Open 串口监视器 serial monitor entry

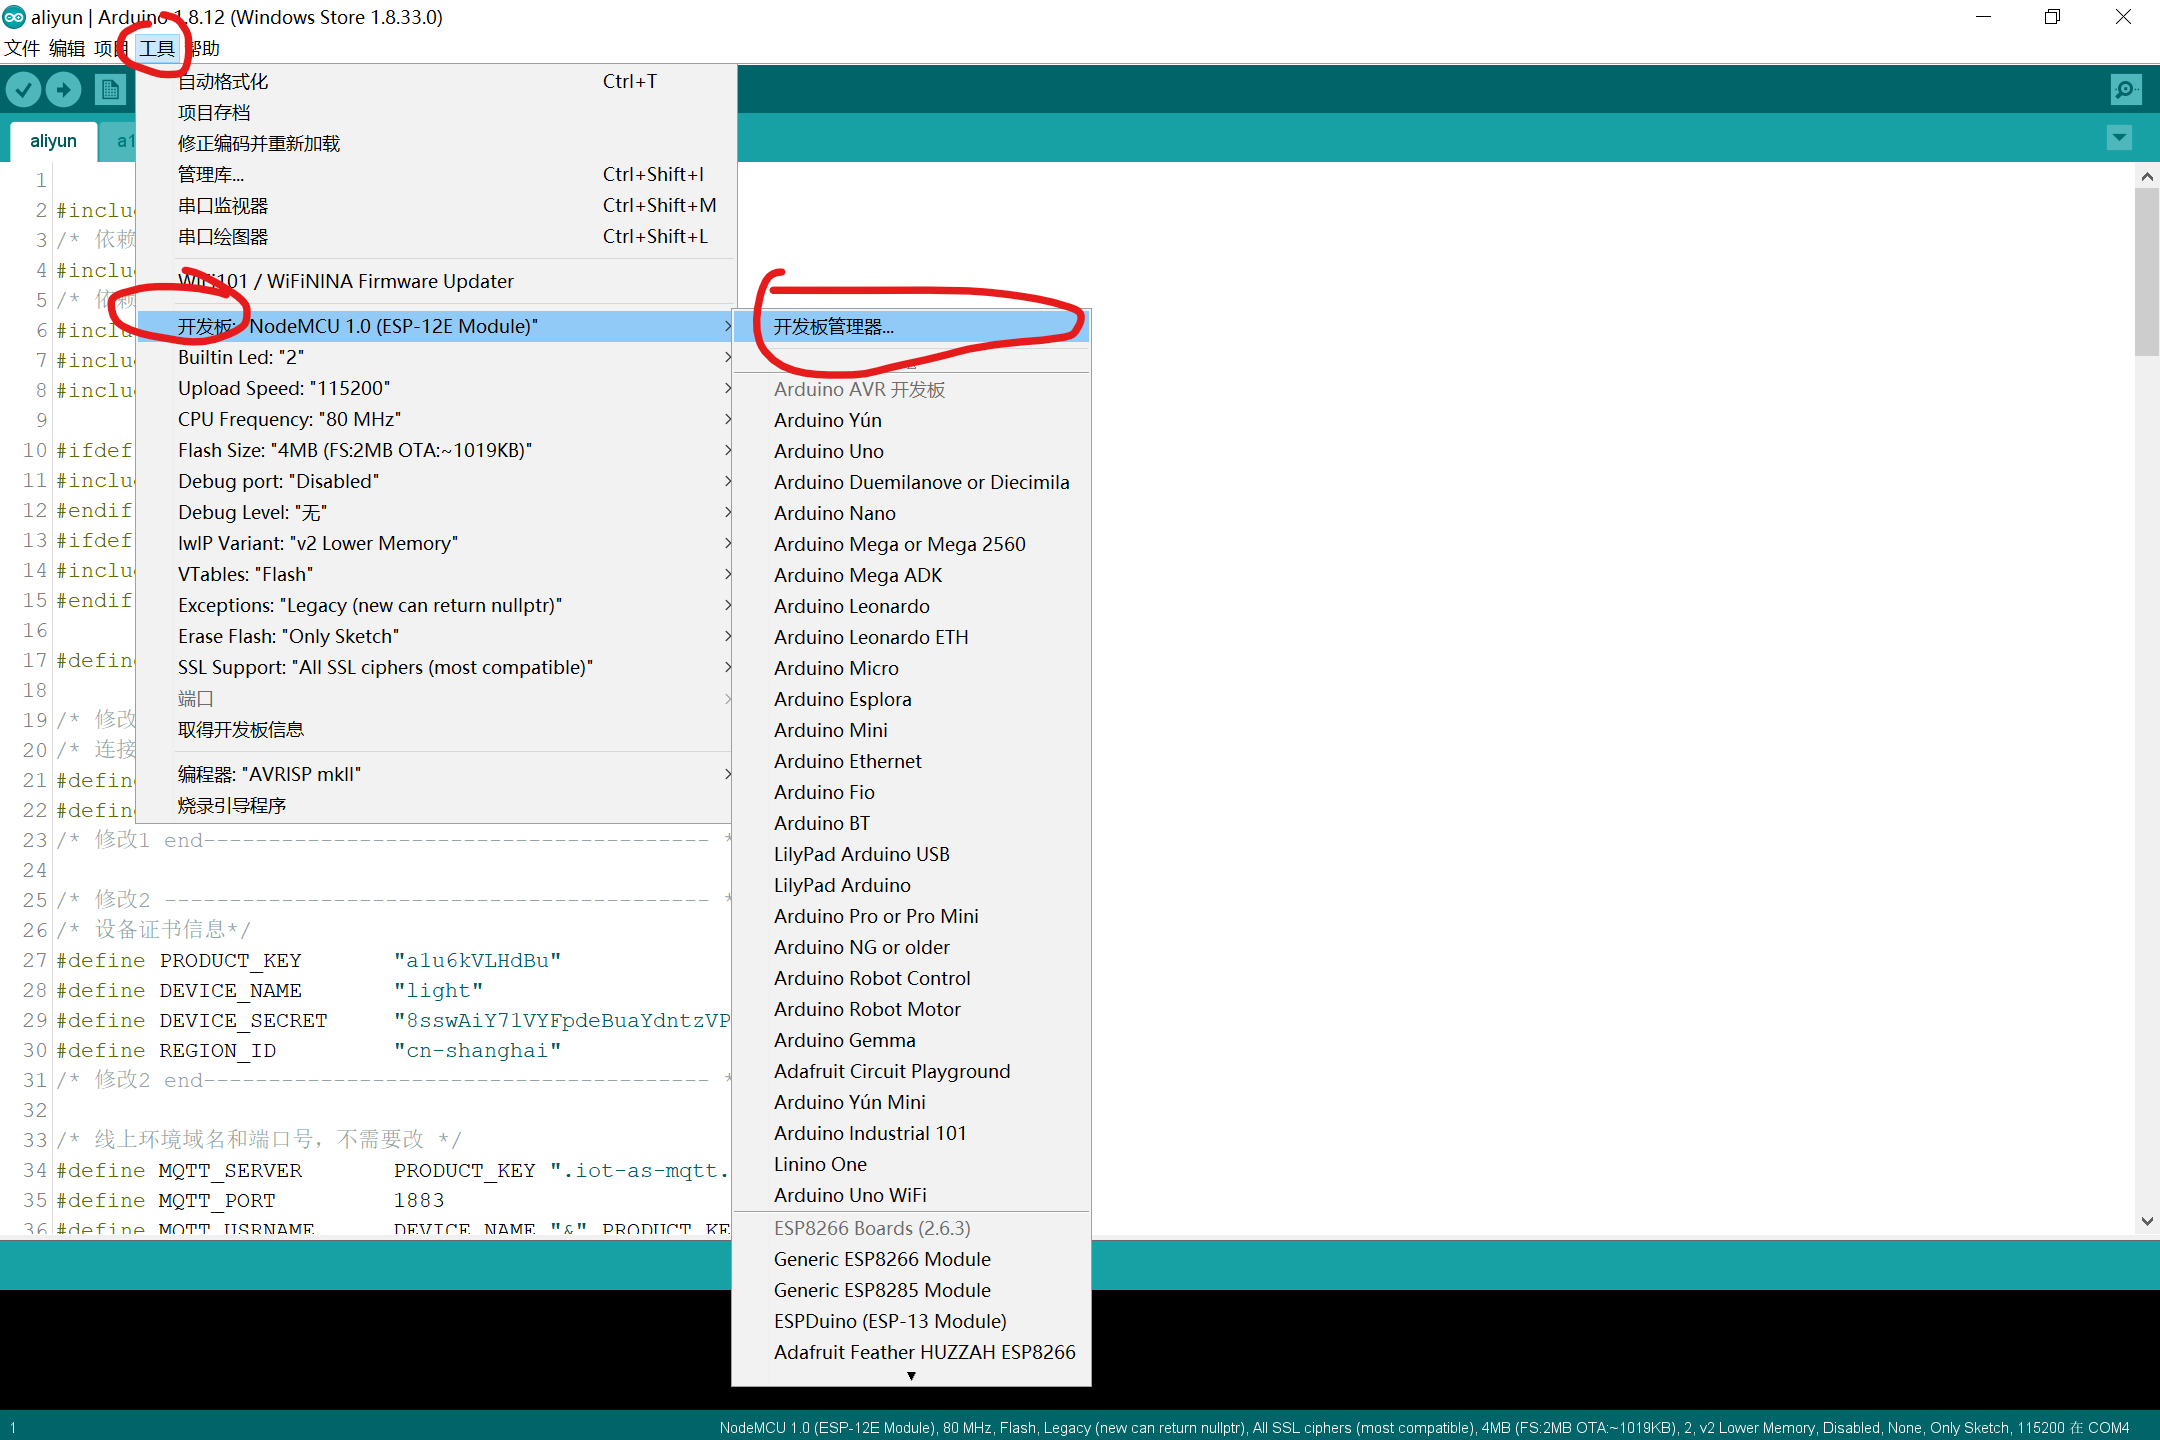223,205
